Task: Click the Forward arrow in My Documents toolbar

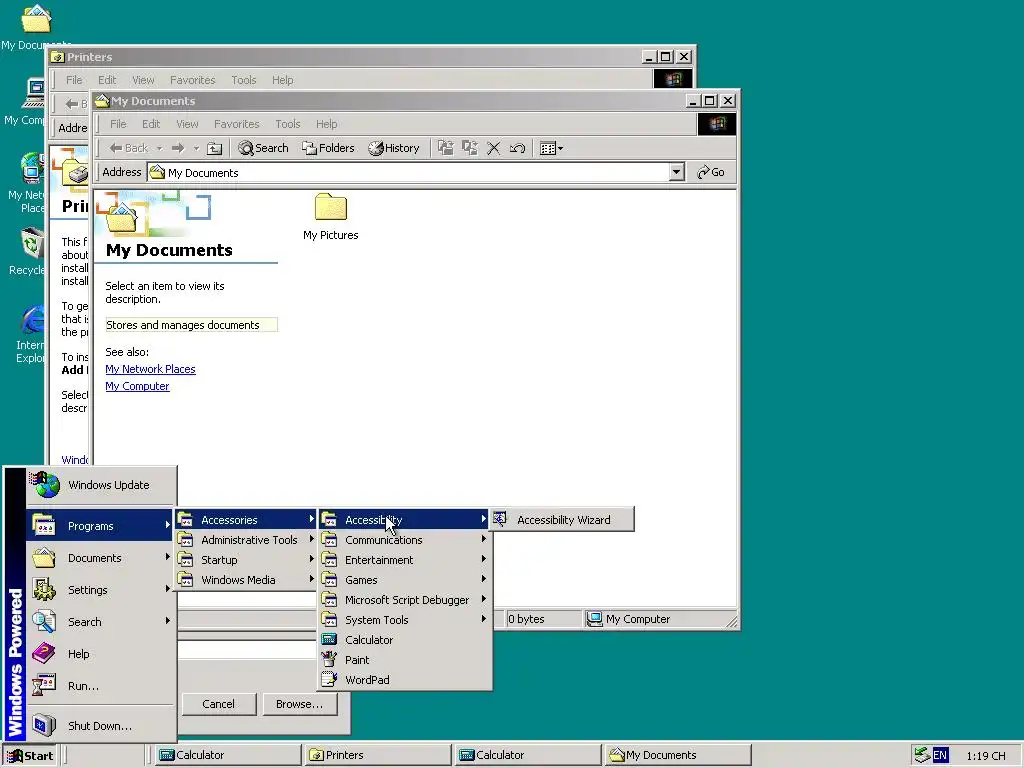Action: (178, 148)
